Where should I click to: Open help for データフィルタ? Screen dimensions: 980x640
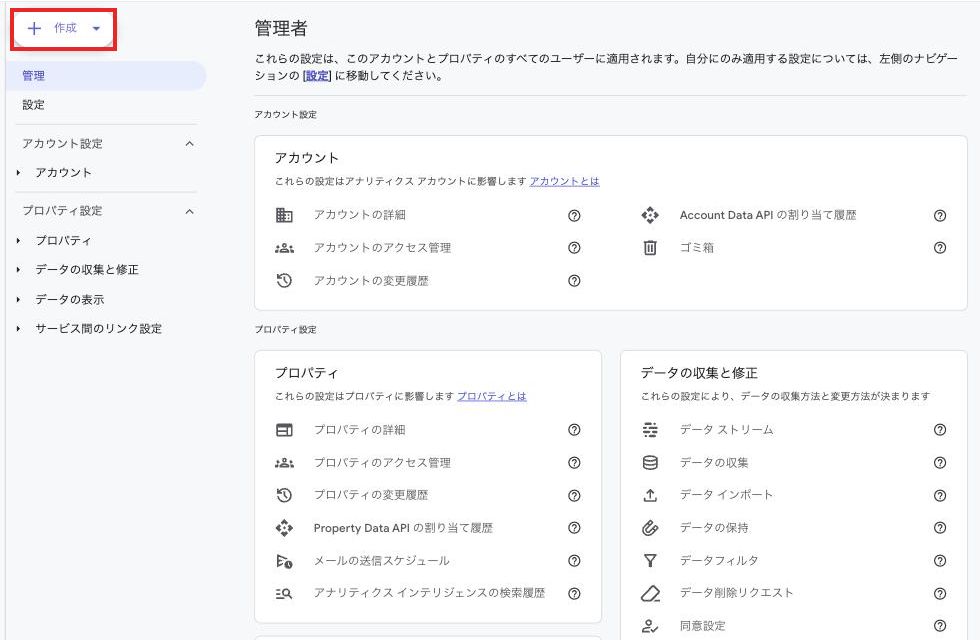(x=940, y=561)
